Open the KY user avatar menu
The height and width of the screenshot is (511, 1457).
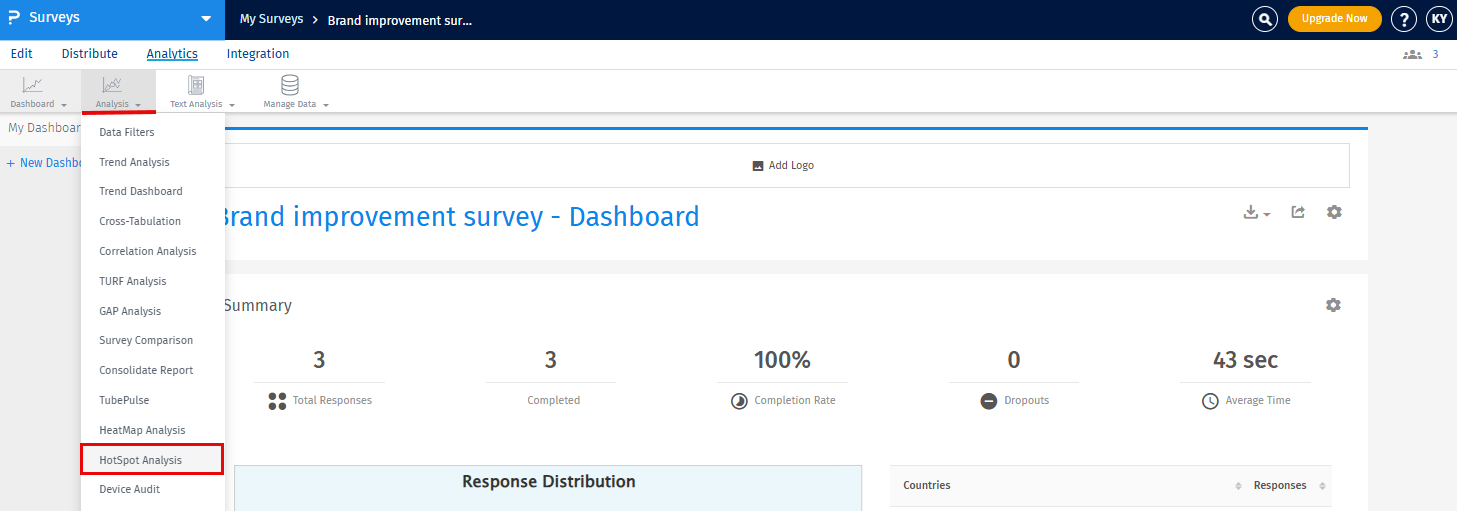tap(1439, 19)
